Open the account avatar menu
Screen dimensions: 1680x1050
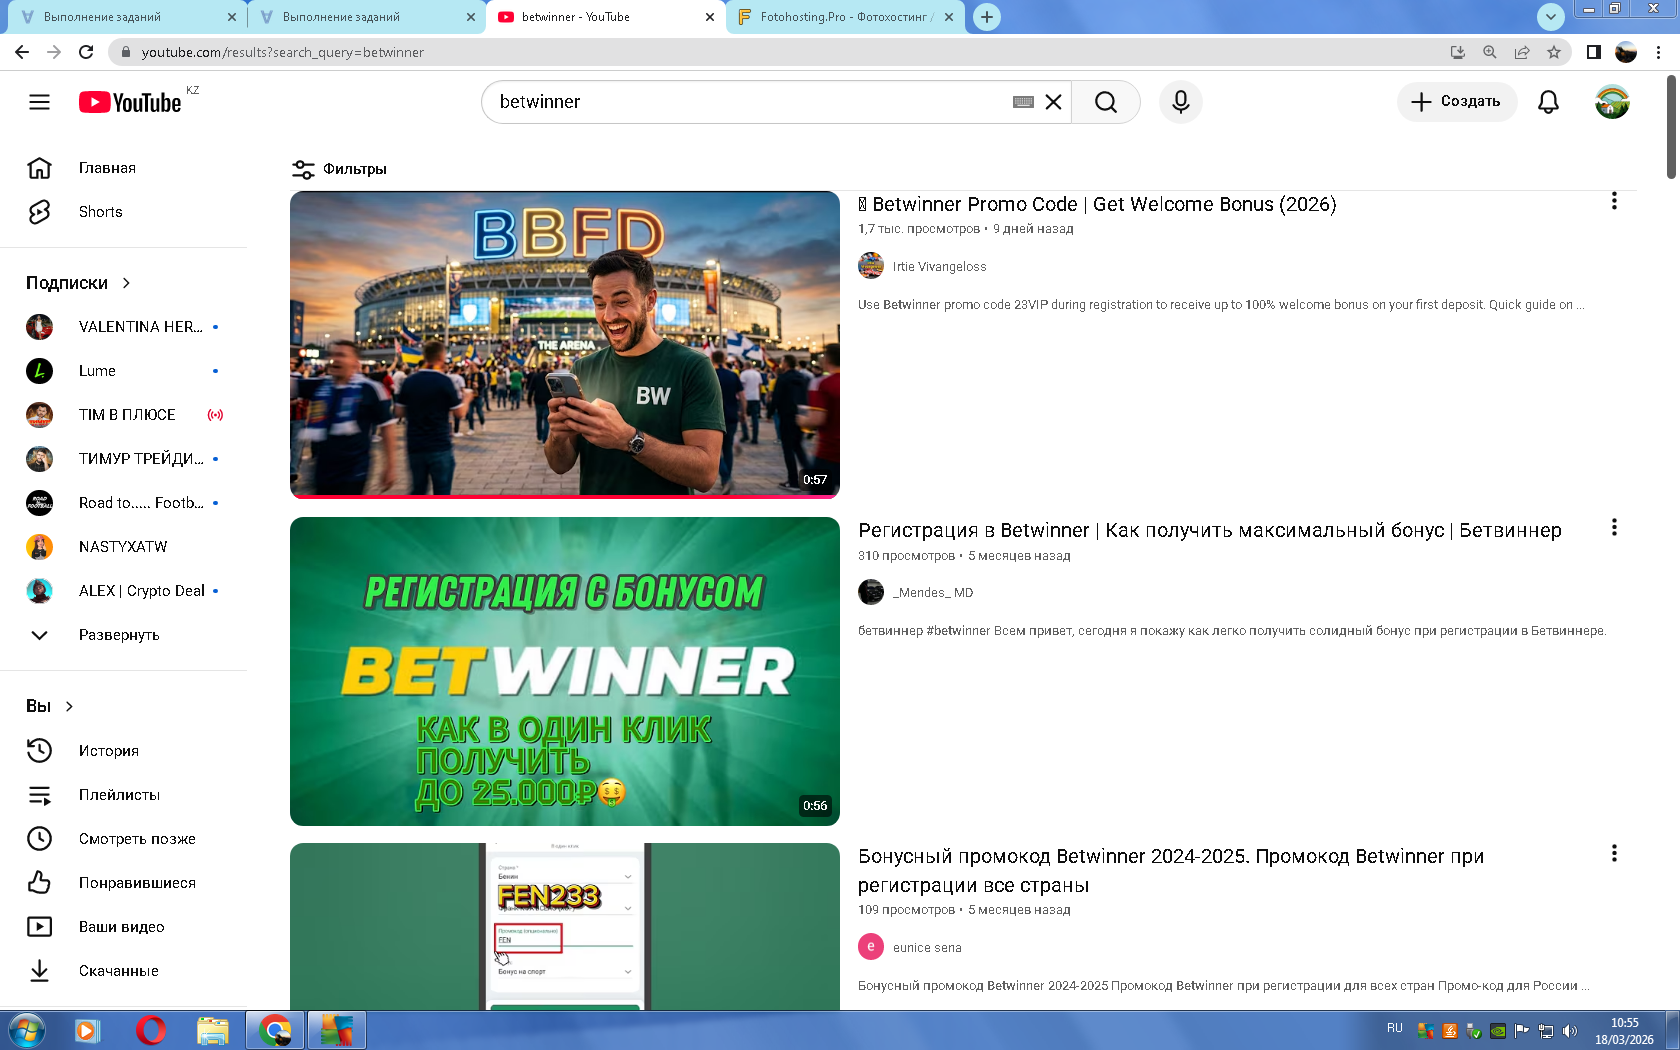pyautogui.click(x=1612, y=102)
